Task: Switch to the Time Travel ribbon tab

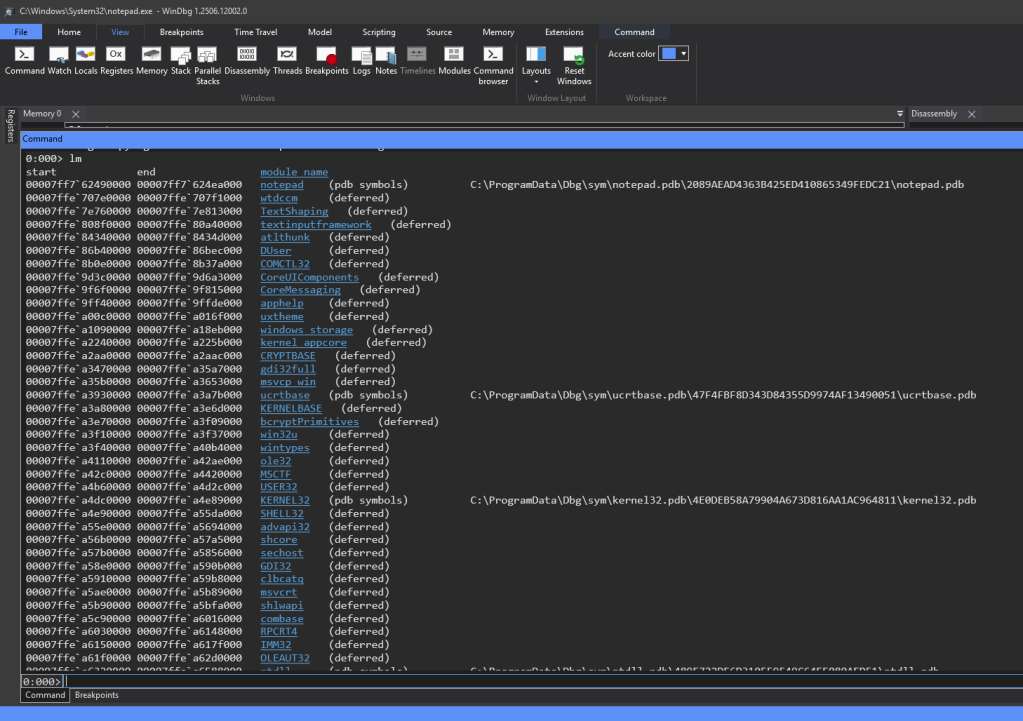Action: pos(257,32)
